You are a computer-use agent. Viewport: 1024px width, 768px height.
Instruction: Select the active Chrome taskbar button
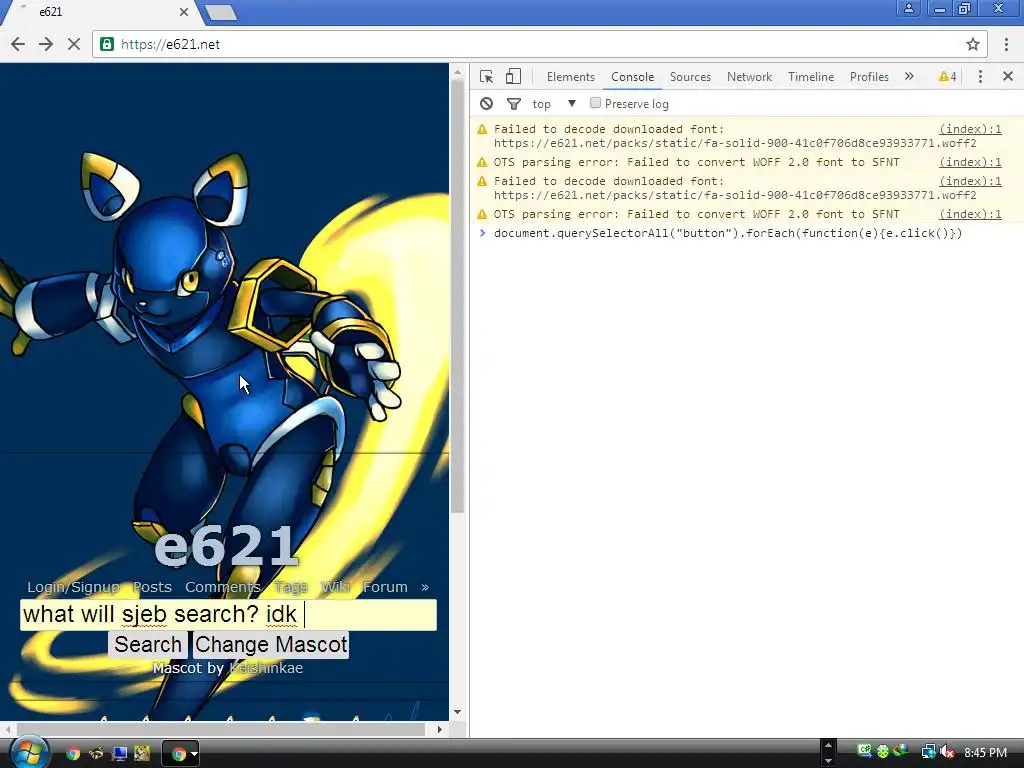click(x=180, y=754)
